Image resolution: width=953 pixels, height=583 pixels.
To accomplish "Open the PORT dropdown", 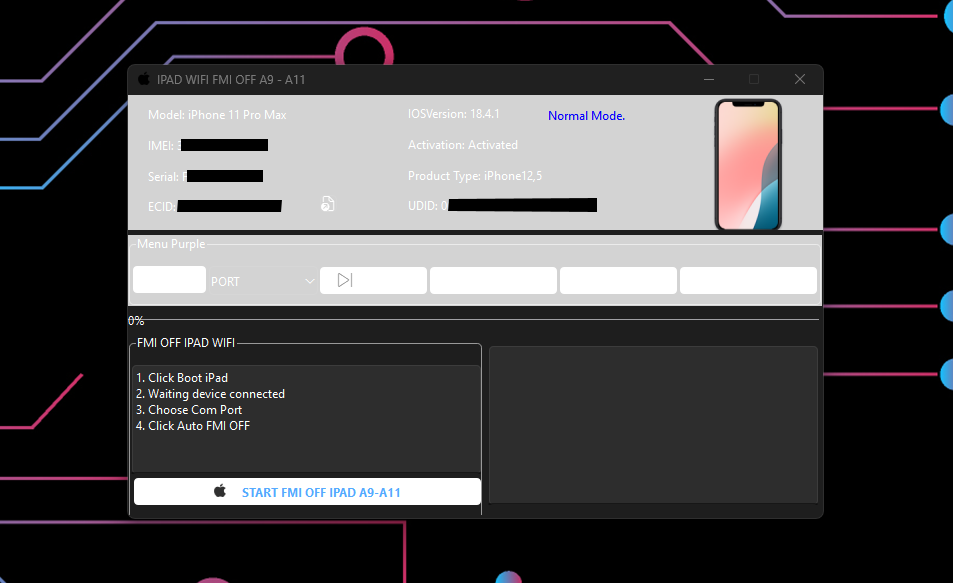I will pyautogui.click(x=262, y=281).
